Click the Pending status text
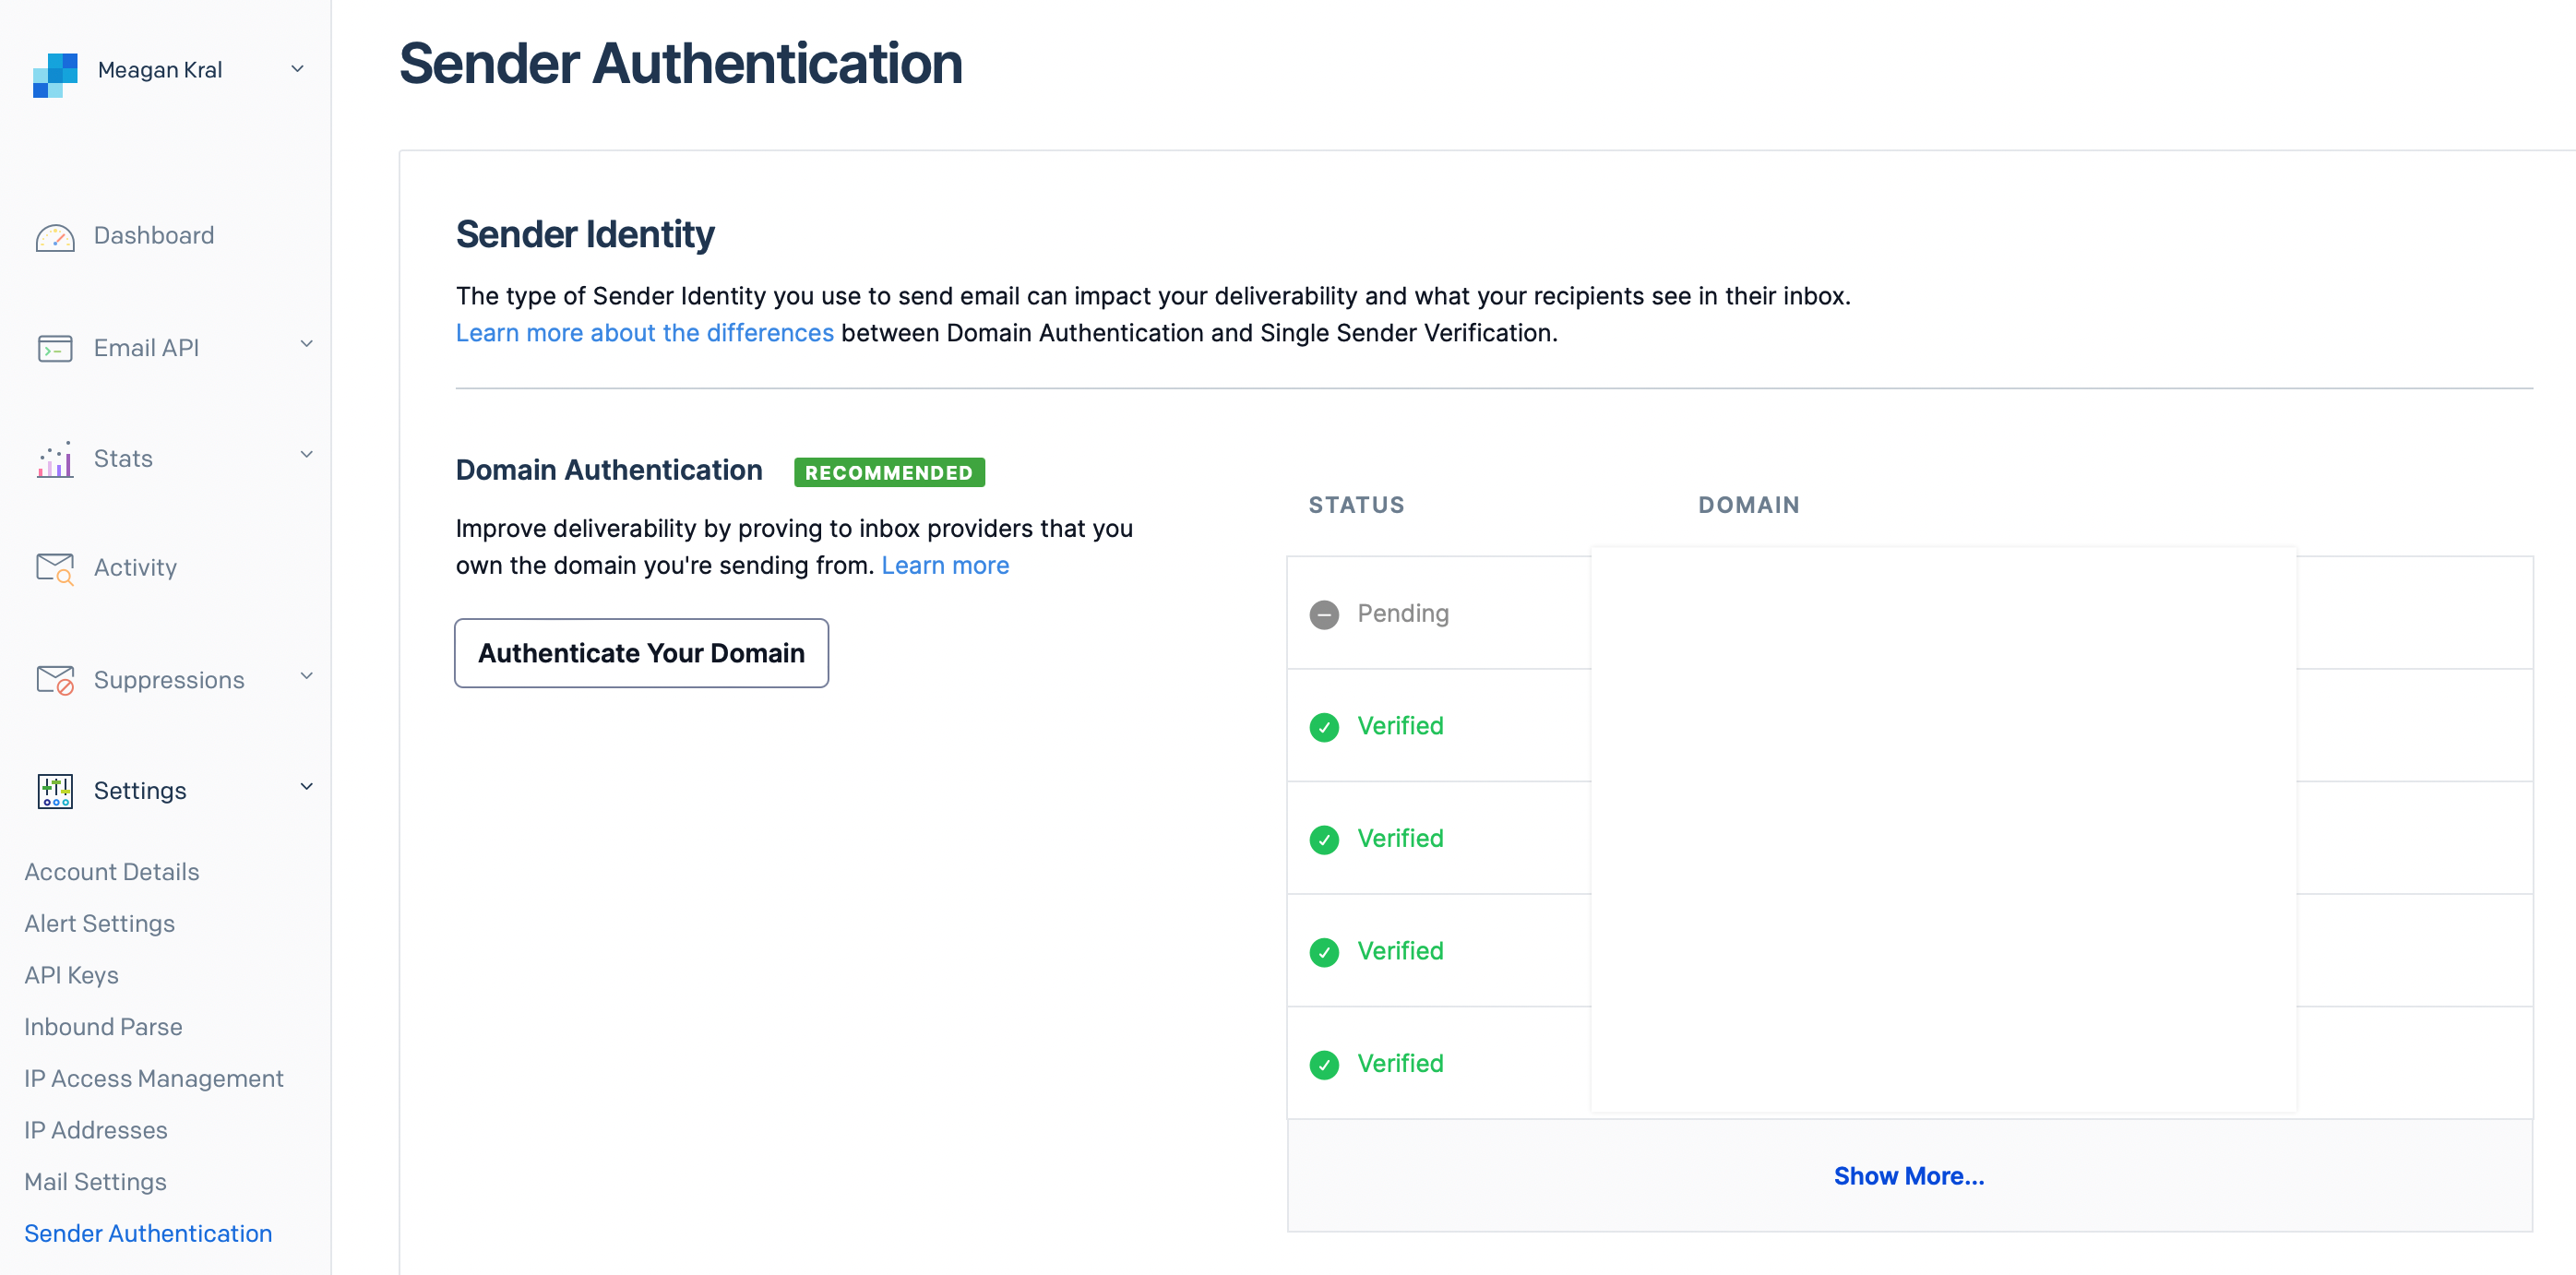Screen dimensions: 2576x1275 (1402, 613)
